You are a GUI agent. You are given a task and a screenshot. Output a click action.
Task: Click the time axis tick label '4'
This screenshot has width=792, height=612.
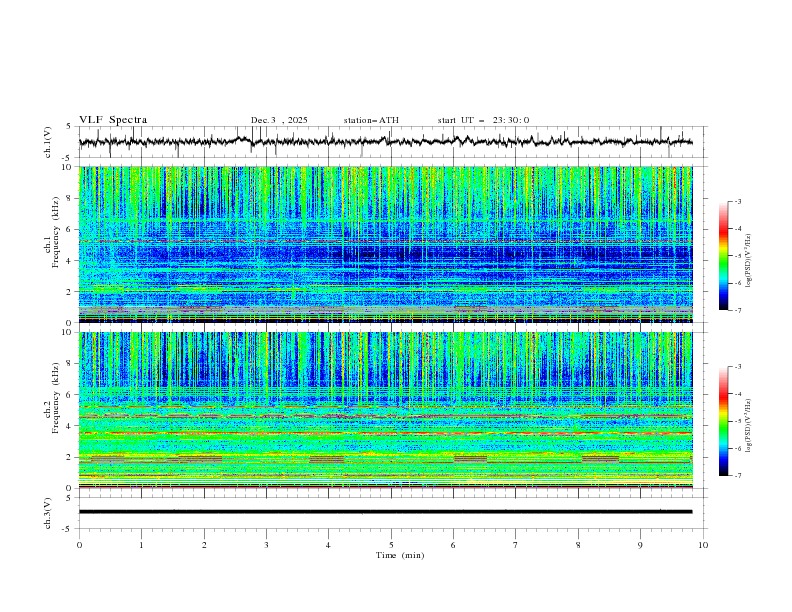(x=328, y=545)
